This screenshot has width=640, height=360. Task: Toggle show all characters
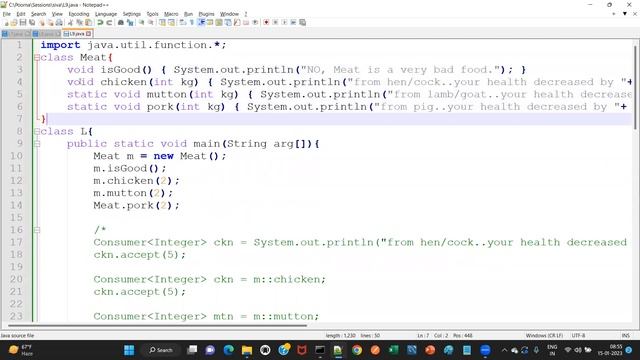[x=192, y=22]
